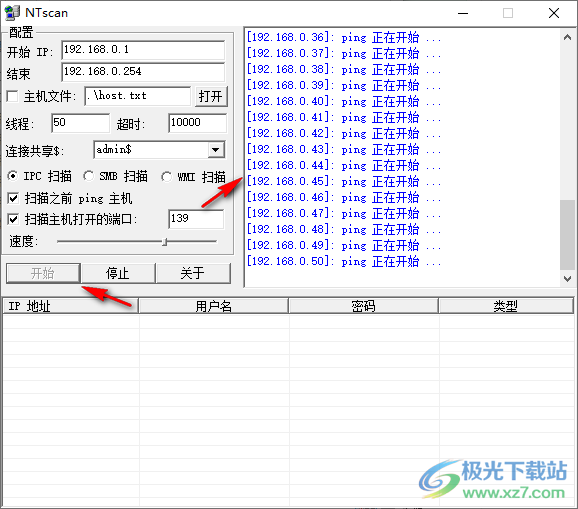Click the end IP field 192.168.0.254
This screenshot has height=509, width=578.
coord(143,72)
